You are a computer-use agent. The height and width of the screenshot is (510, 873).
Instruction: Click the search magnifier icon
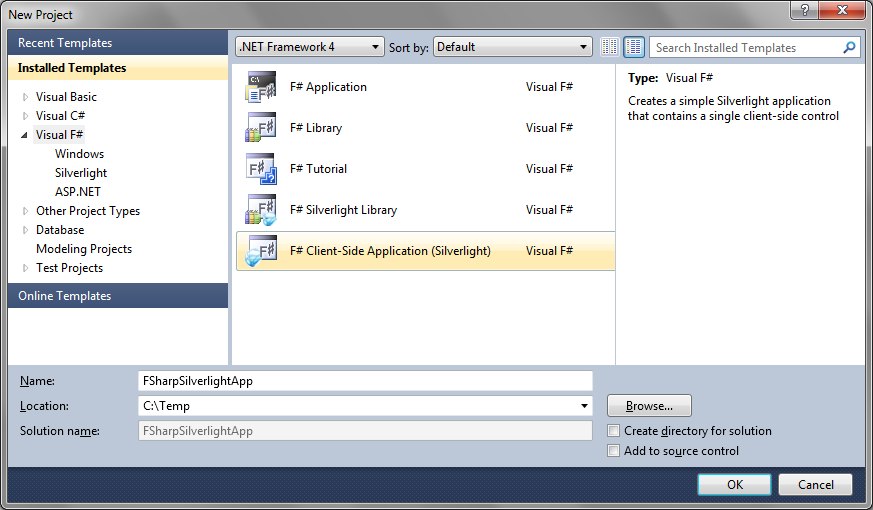[x=849, y=47]
